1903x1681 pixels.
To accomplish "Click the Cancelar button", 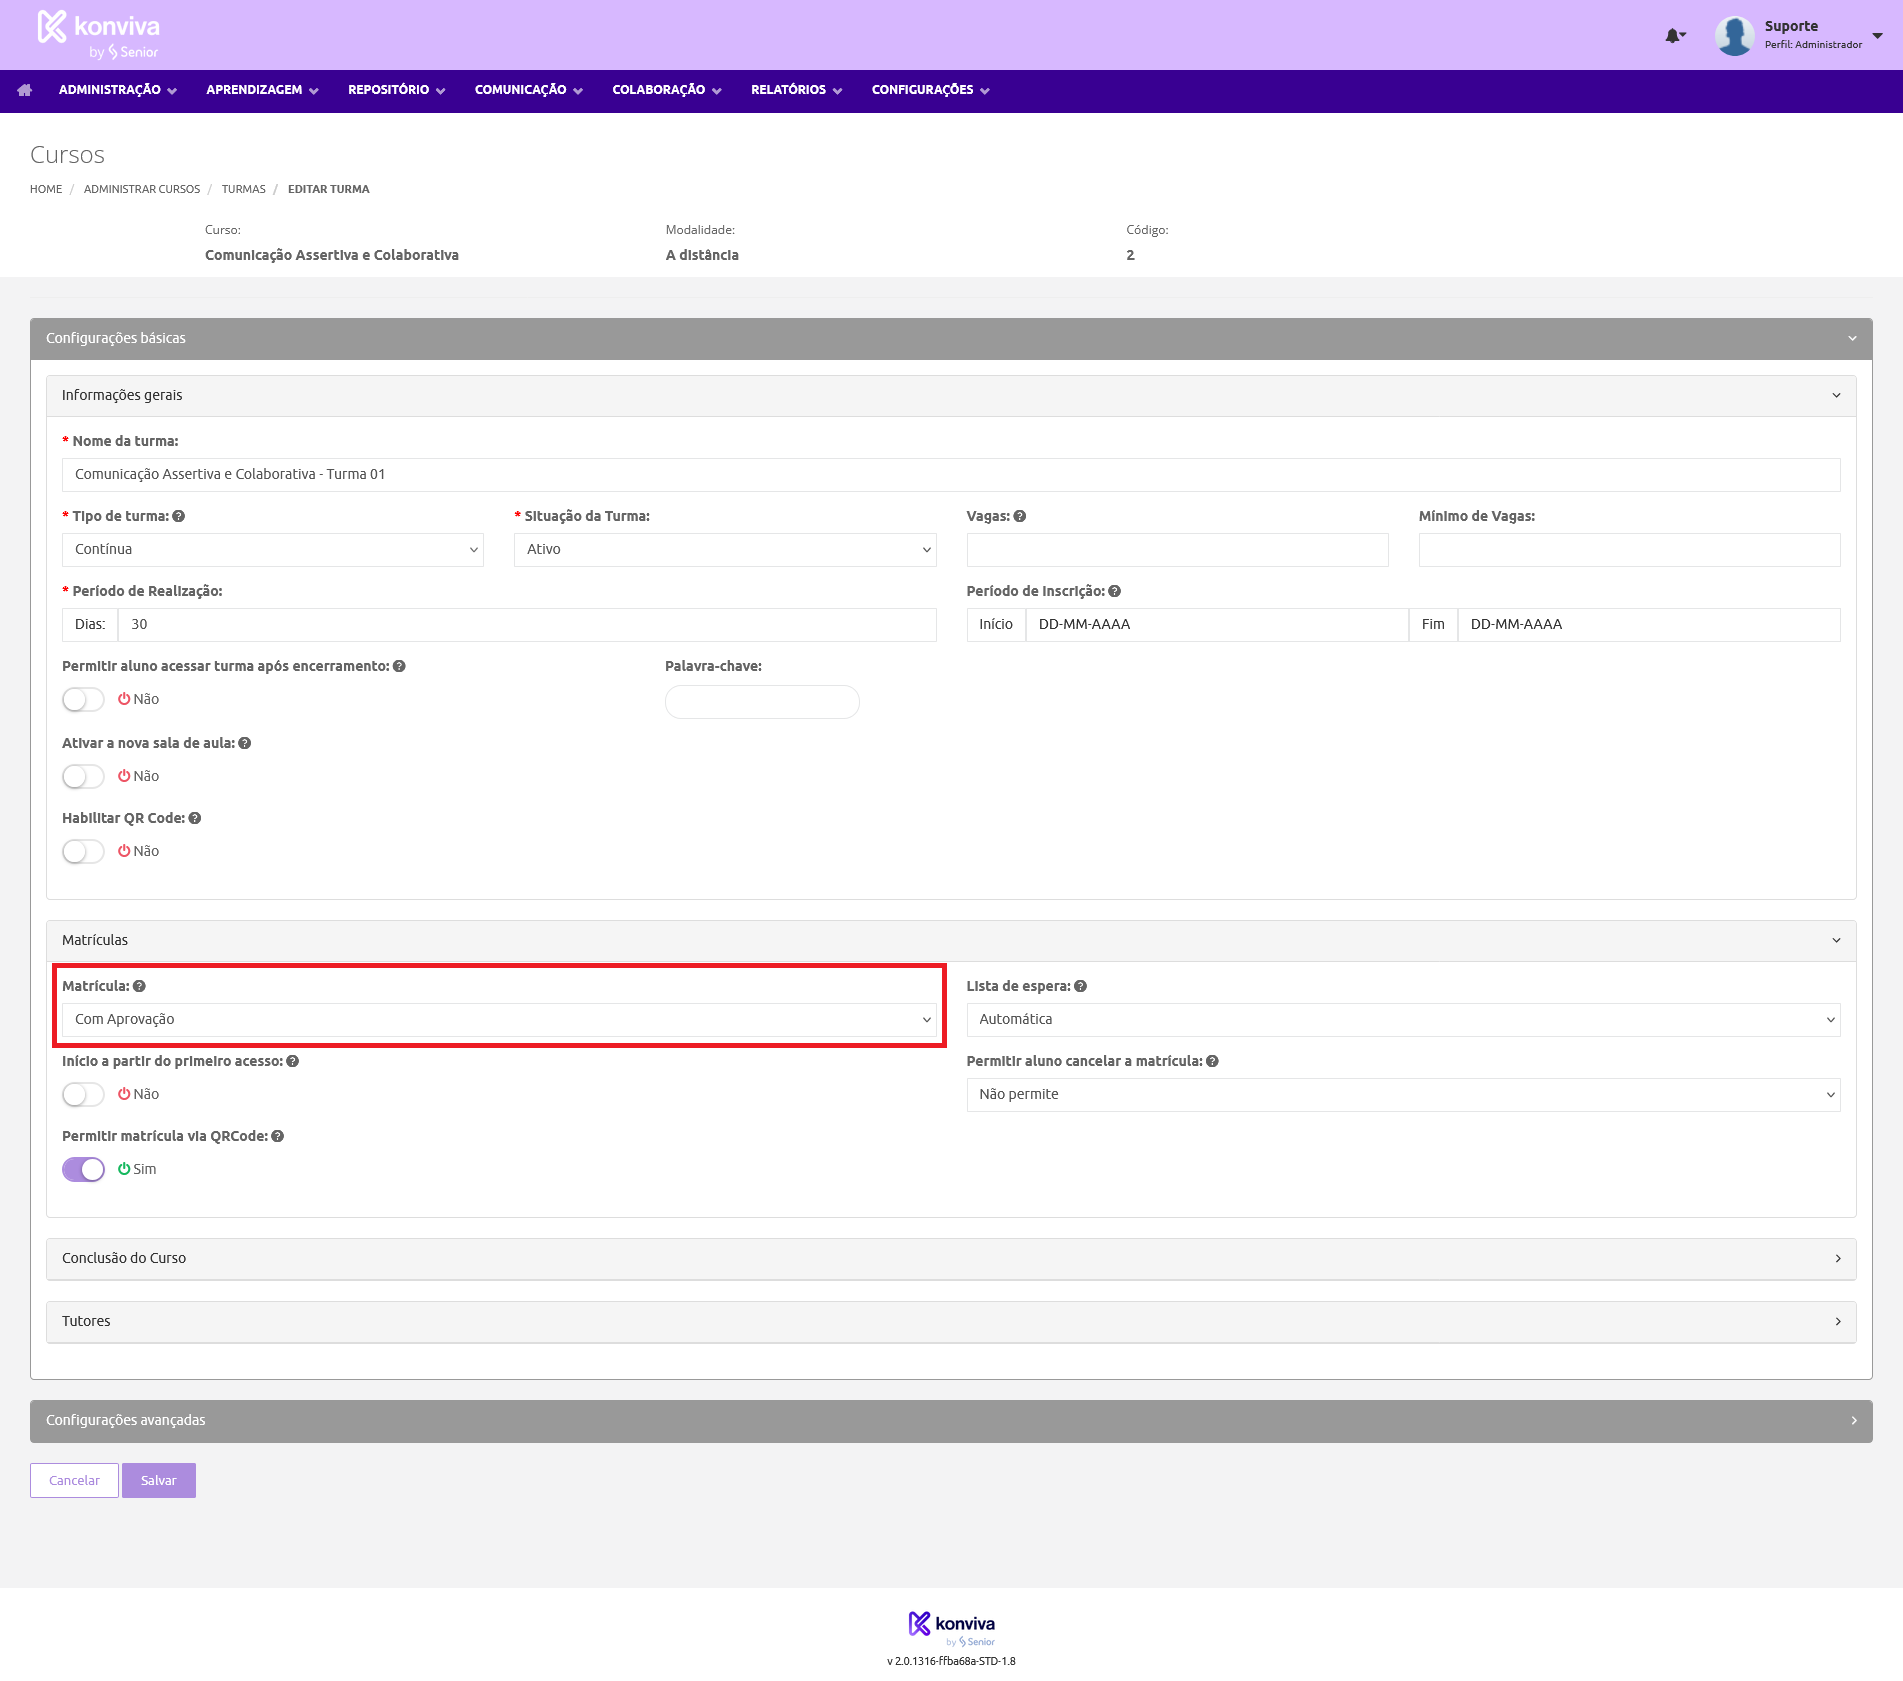I will tap(75, 1481).
